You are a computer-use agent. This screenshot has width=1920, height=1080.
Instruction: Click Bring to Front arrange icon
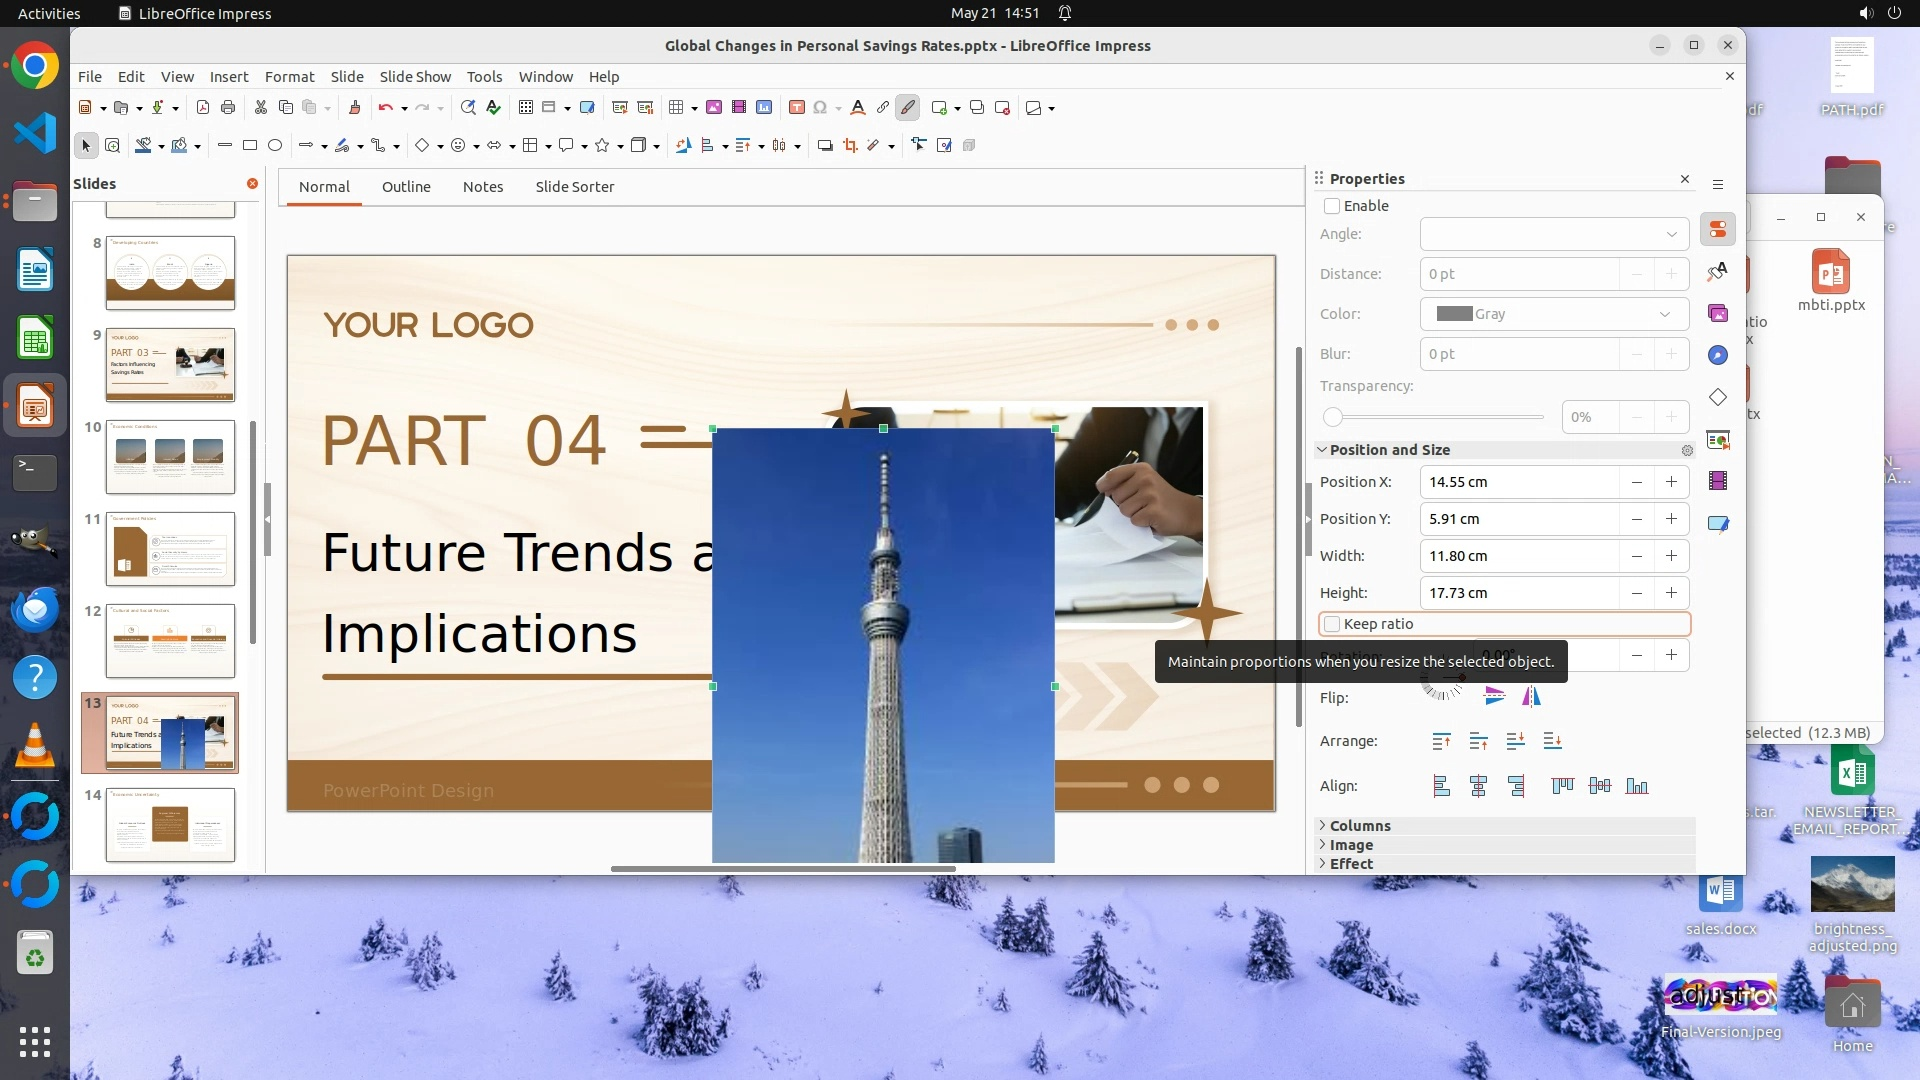click(x=1441, y=741)
